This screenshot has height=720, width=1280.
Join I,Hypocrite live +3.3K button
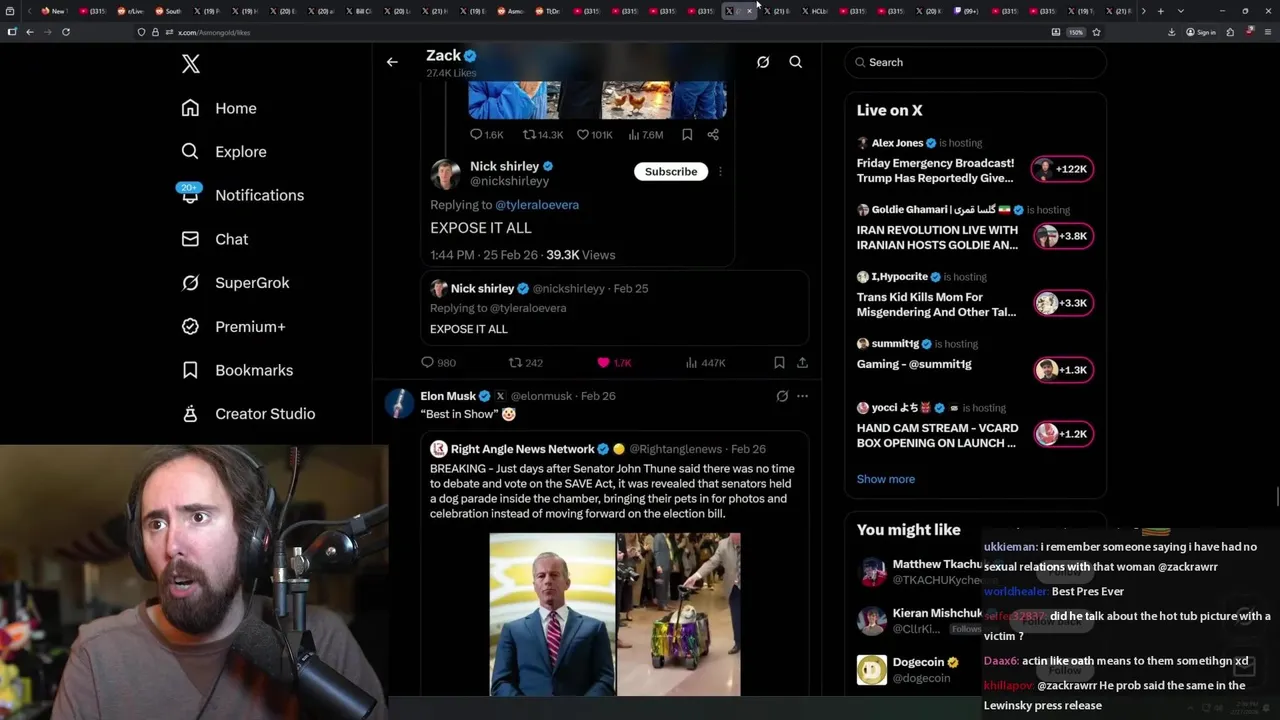(1063, 303)
